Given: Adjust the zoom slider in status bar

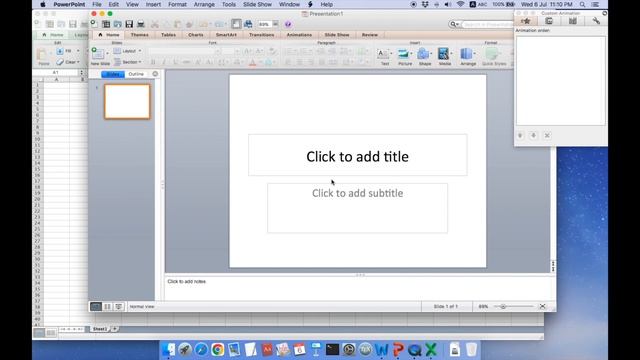Looking at the screenshot, I should pos(503,307).
